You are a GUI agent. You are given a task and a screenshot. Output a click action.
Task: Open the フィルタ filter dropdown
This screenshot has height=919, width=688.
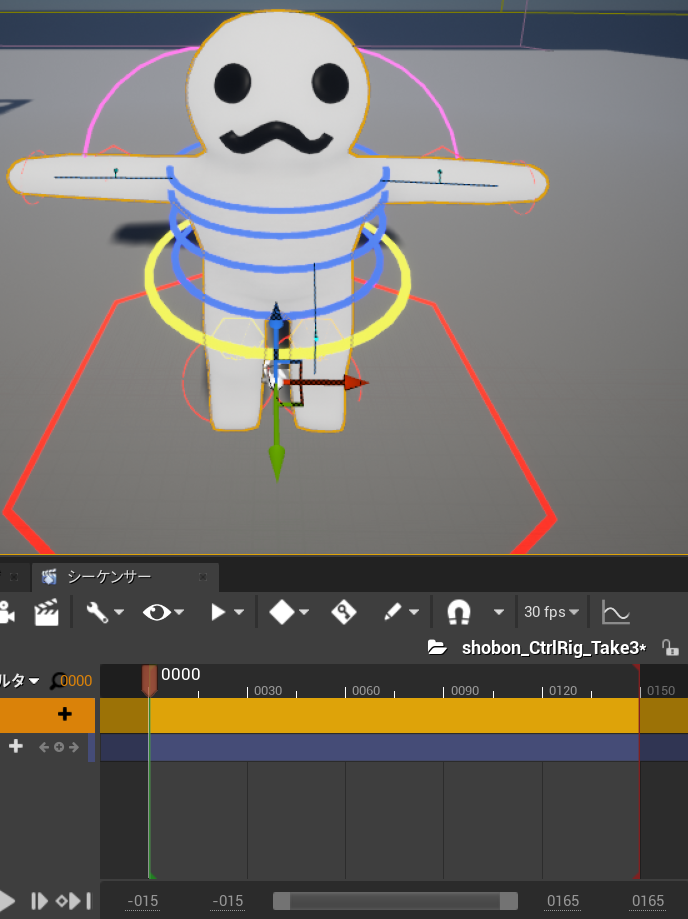tap(19, 680)
